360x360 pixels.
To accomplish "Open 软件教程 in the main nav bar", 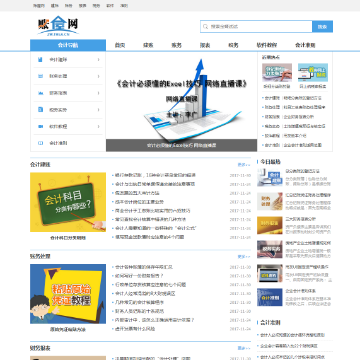I will click(267, 45).
